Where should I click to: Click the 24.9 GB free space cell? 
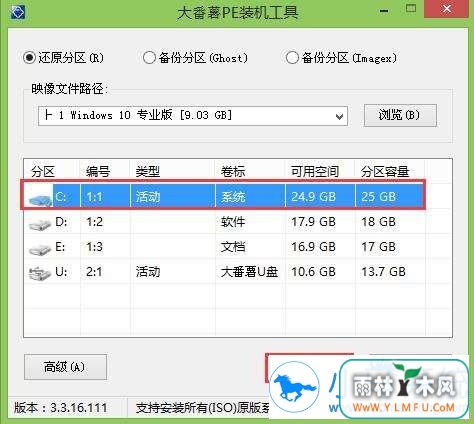(x=313, y=197)
